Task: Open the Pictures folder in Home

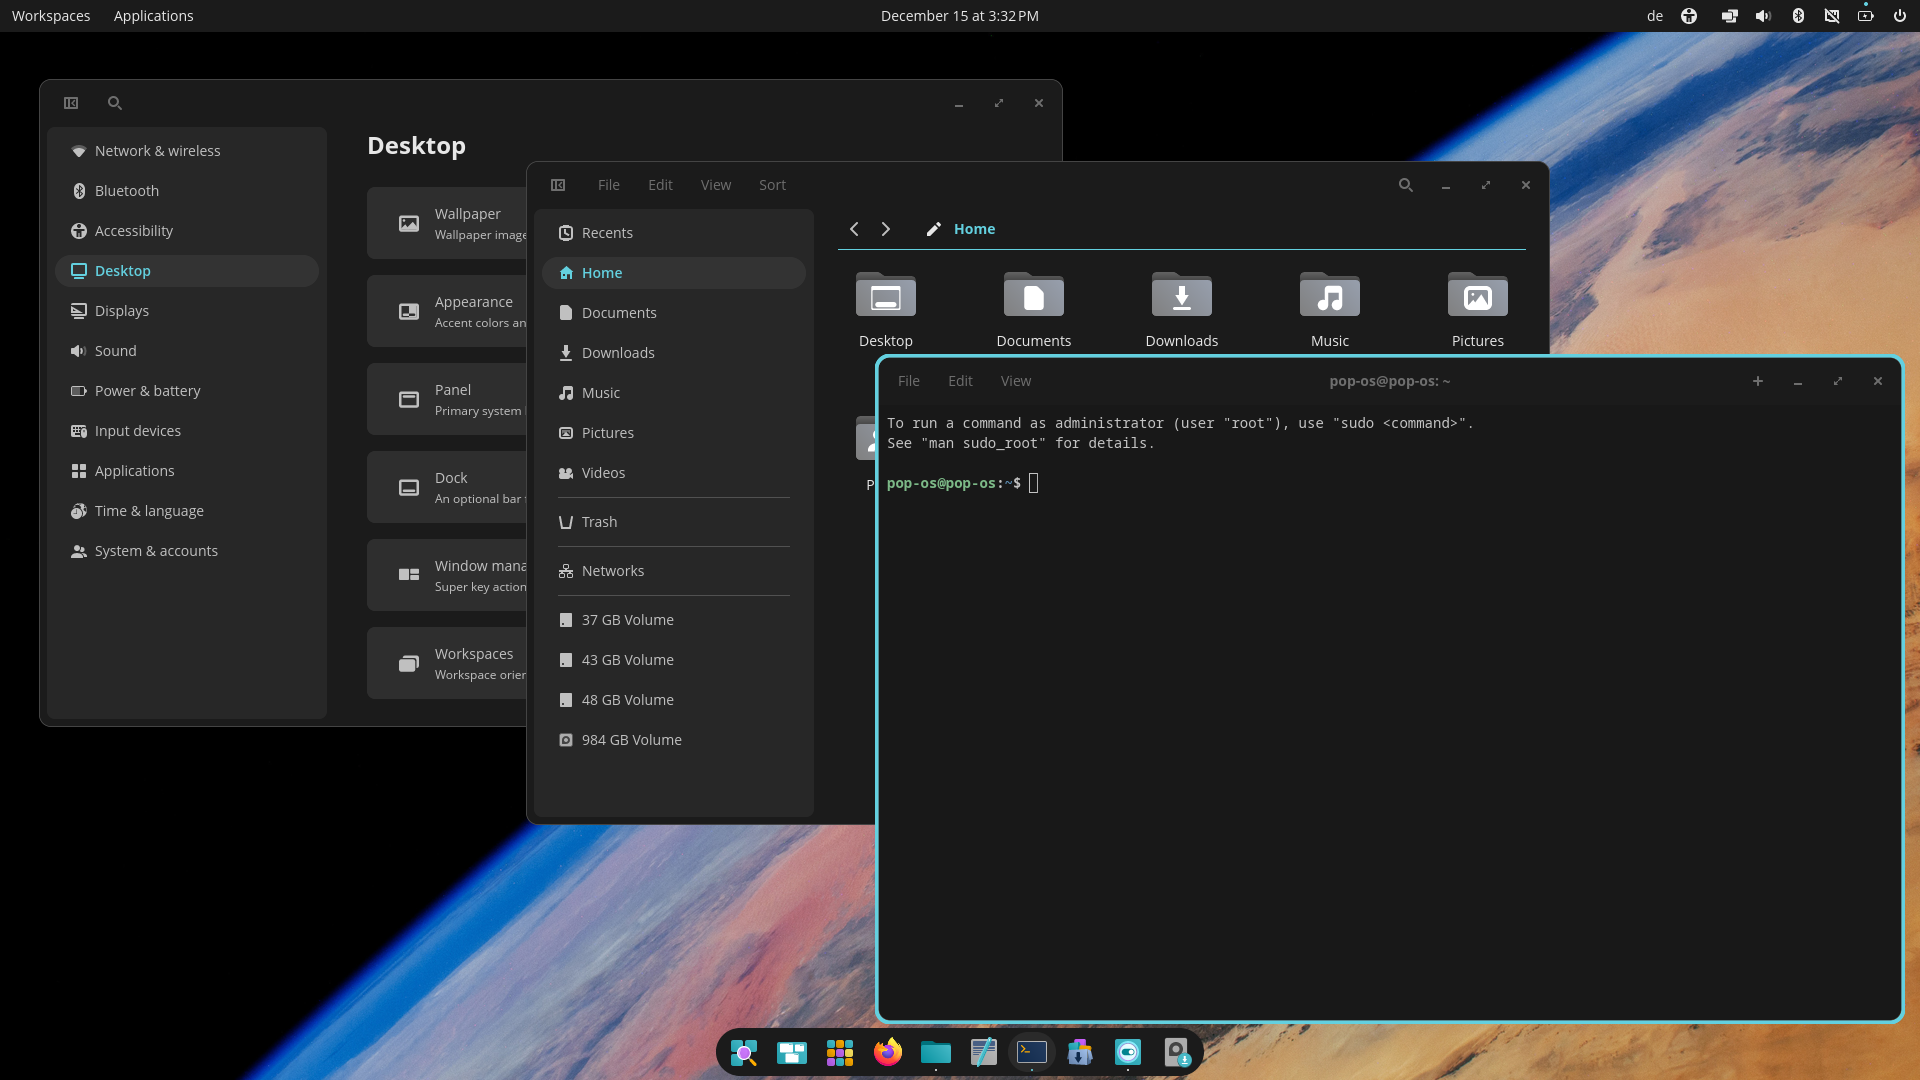Action: click(1477, 297)
